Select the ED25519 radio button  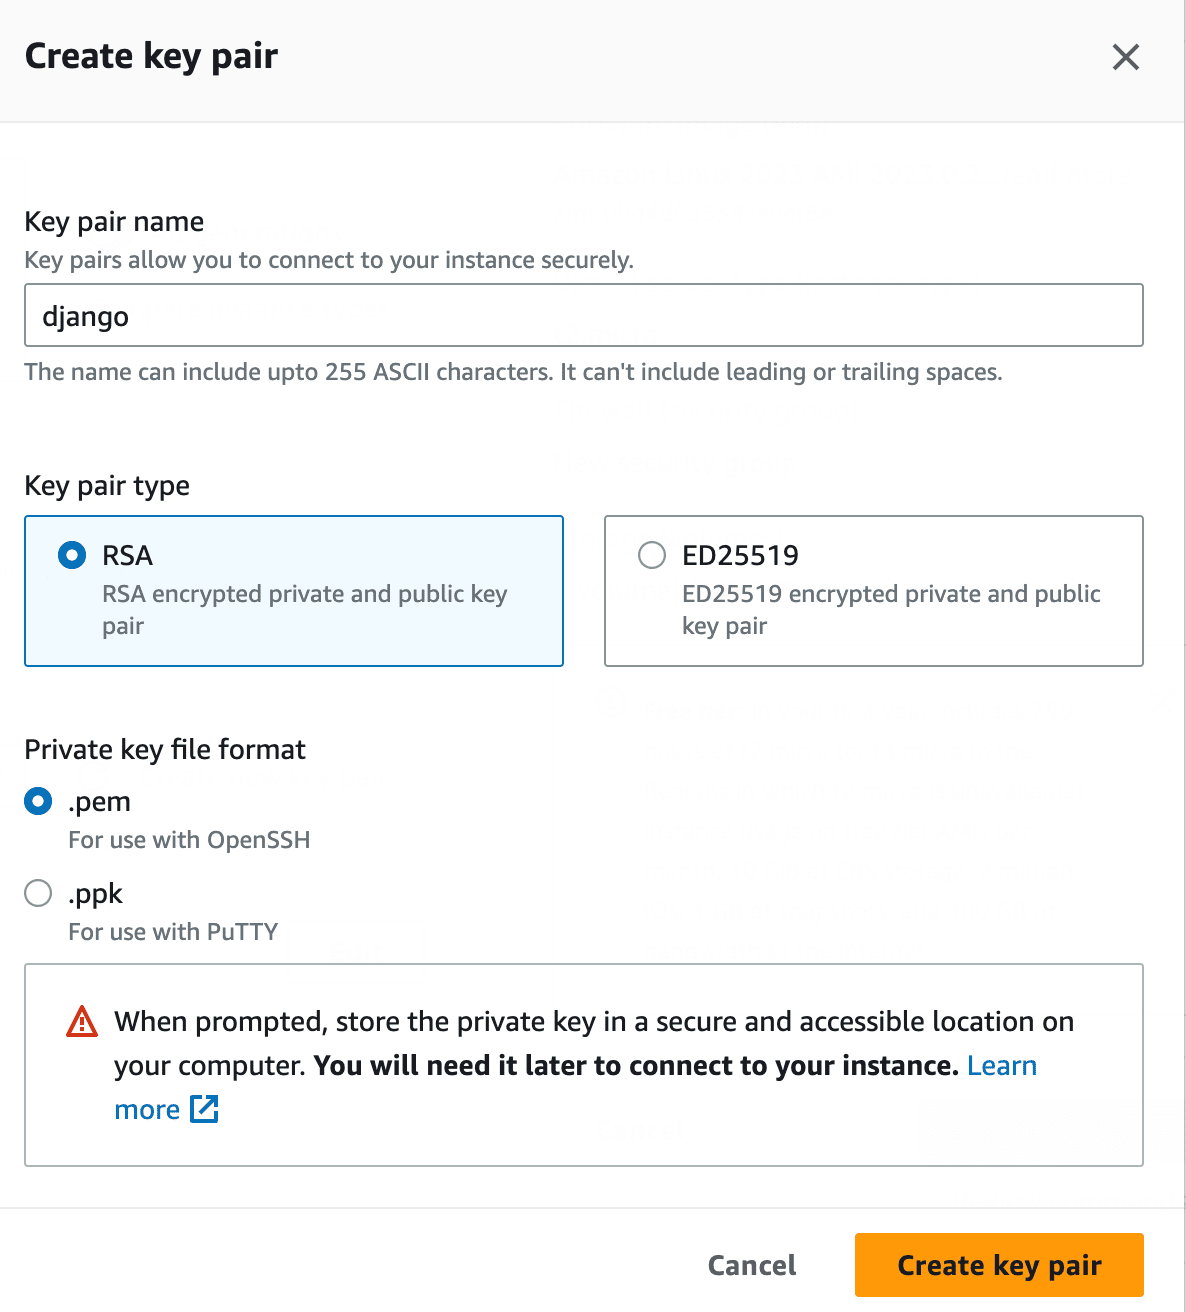652,555
